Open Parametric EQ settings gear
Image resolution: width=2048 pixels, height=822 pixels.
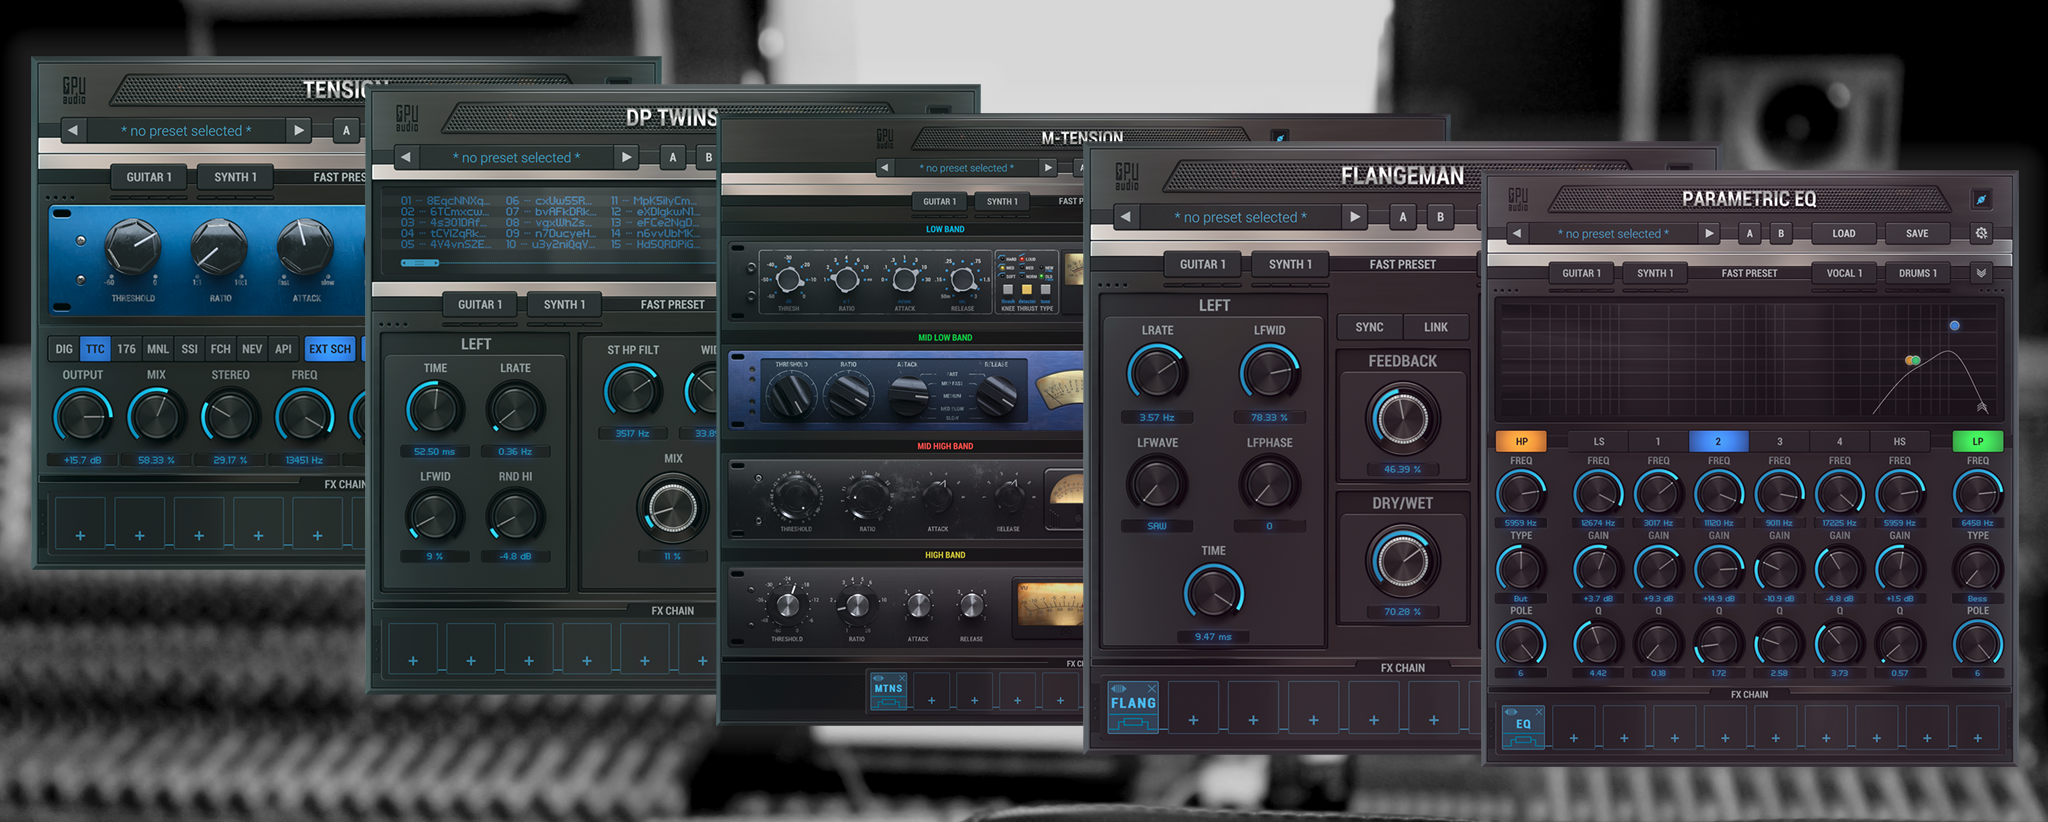tap(1981, 233)
